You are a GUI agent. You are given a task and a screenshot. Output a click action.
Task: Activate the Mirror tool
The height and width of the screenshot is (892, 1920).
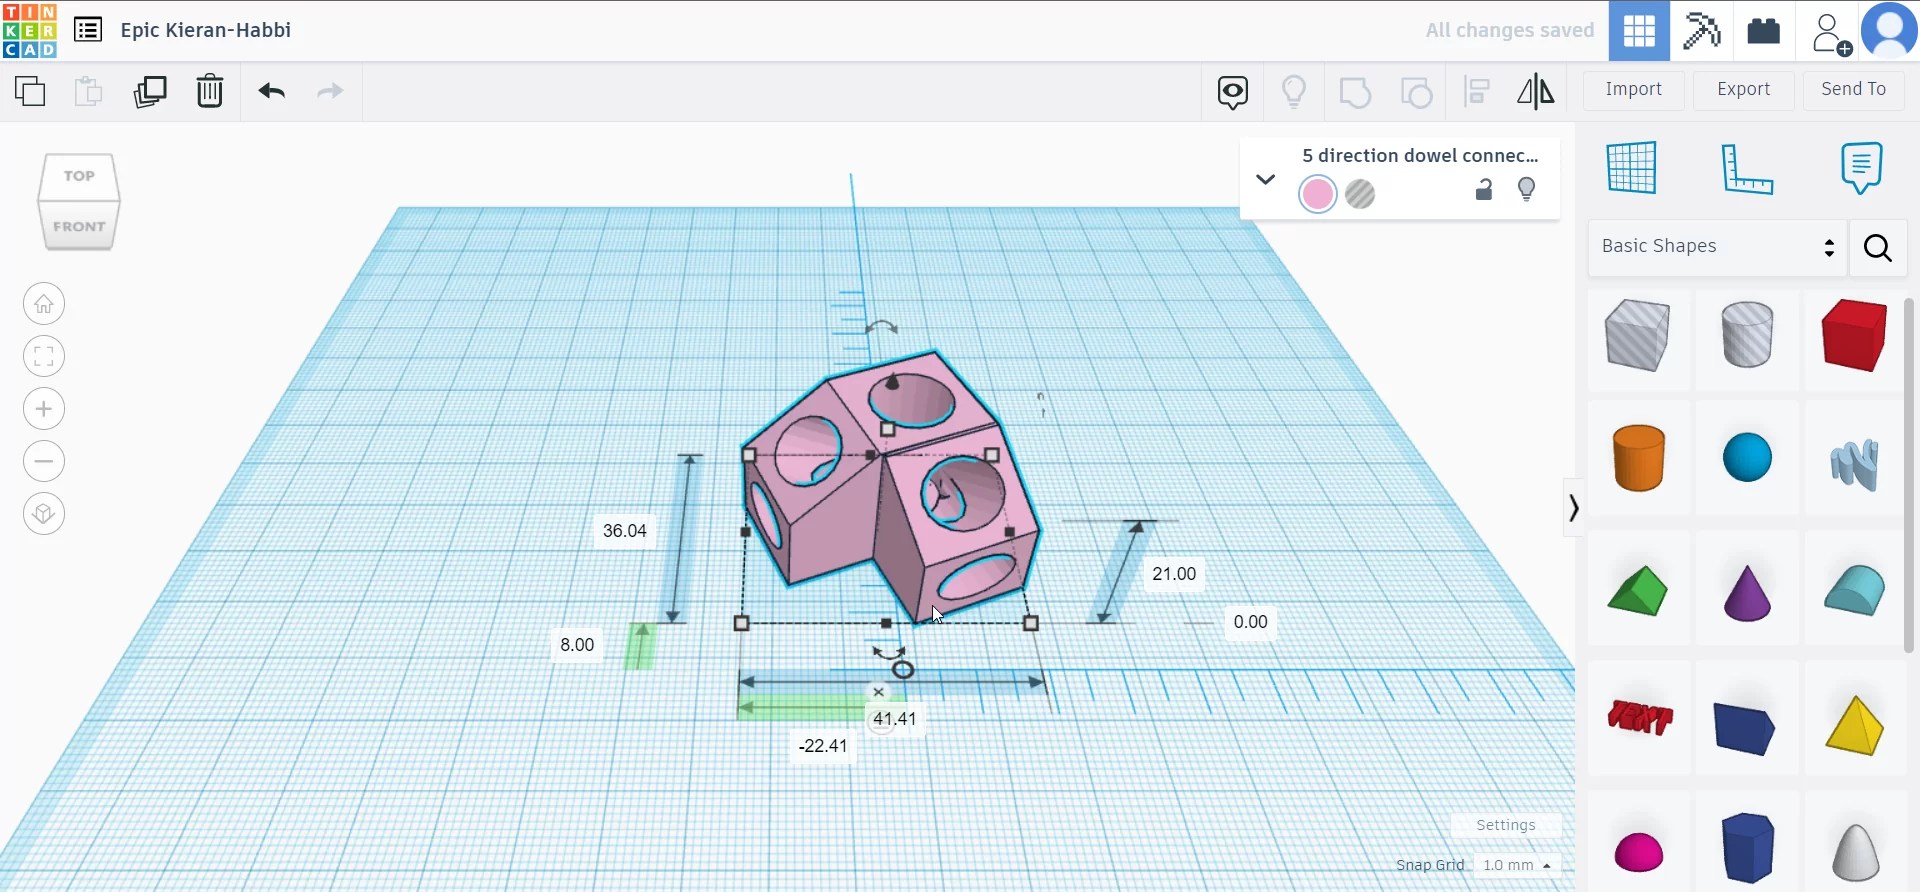coord(1536,91)
